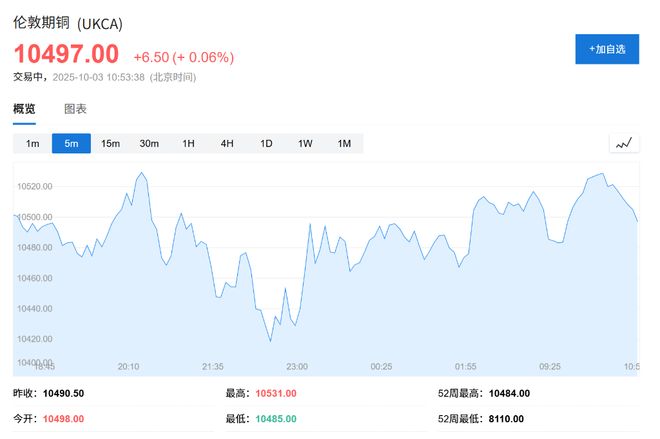660x439 pixels.
Task: Click the chart type line icon
Action: [624, 144]
